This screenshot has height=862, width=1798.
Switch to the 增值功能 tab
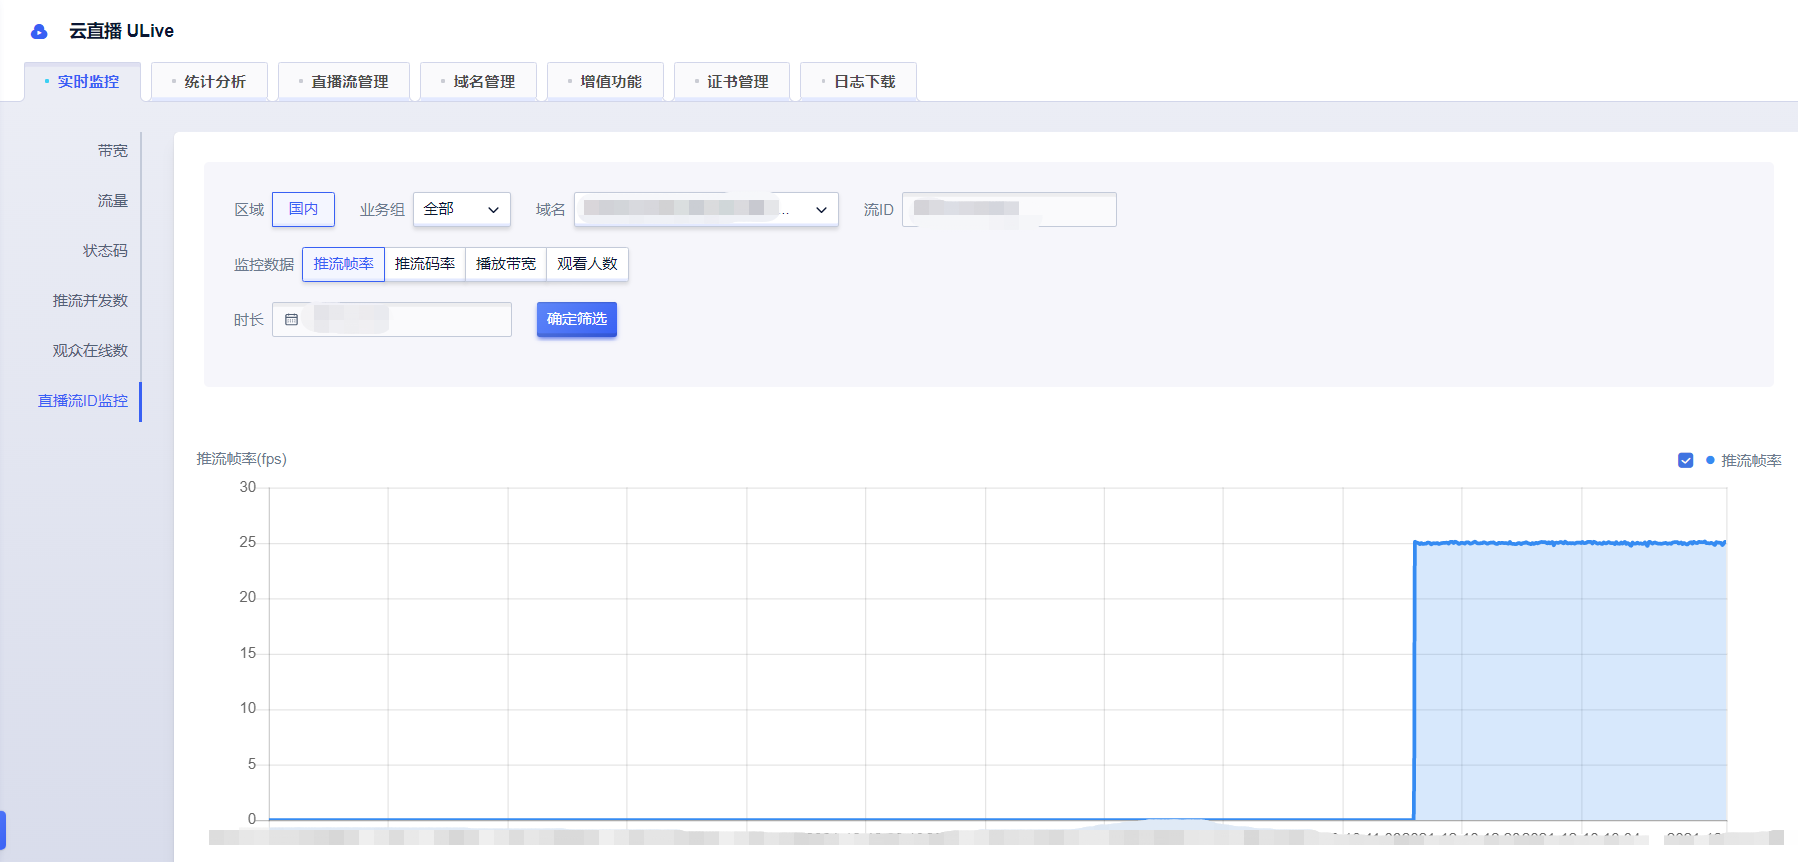(x=605, y=82)
